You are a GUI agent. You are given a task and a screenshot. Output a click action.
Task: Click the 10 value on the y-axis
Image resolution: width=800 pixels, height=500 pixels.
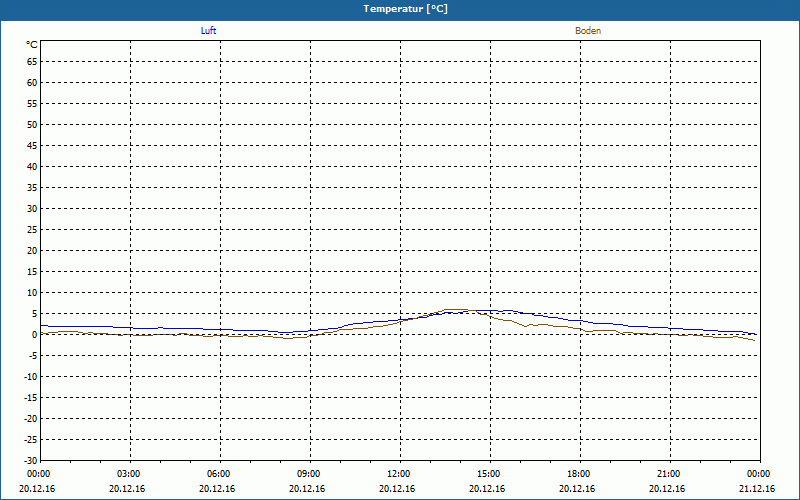[32, 293]
